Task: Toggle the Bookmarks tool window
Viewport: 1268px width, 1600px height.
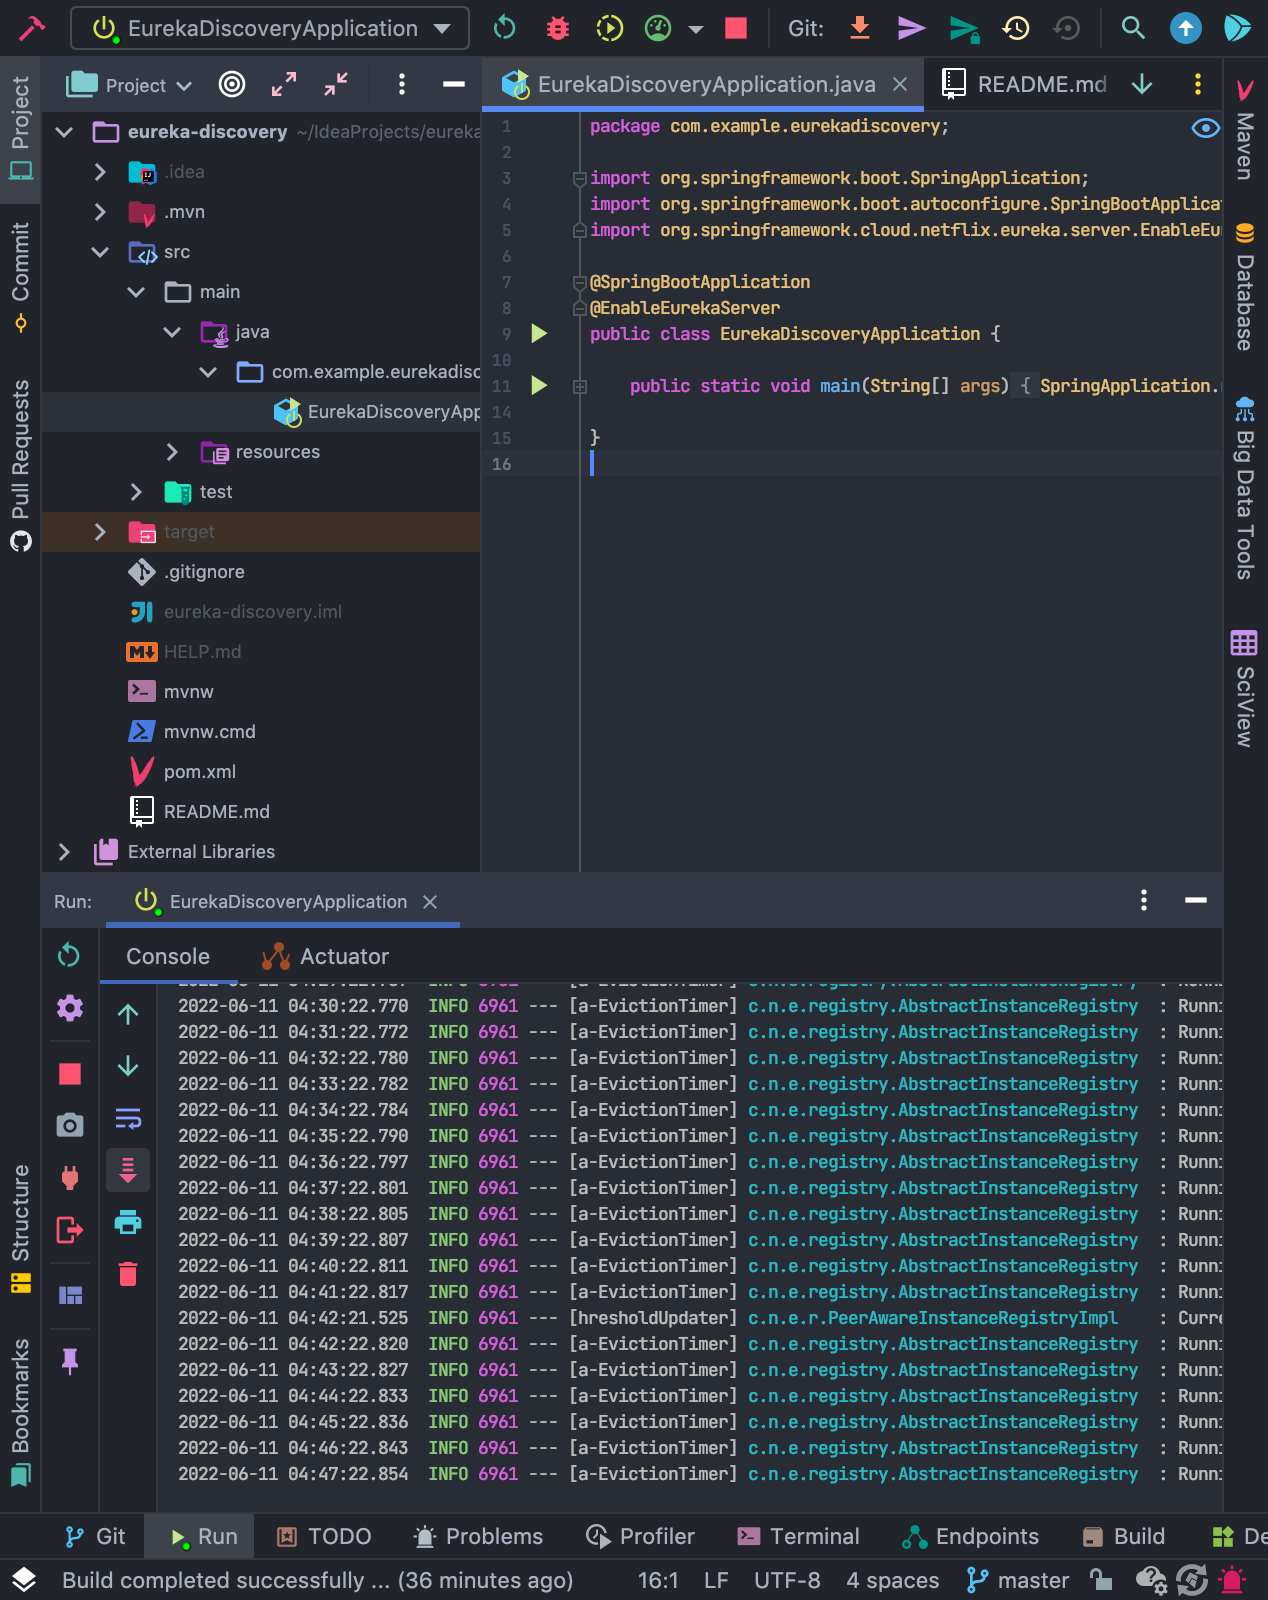Action: point(20,1411)
